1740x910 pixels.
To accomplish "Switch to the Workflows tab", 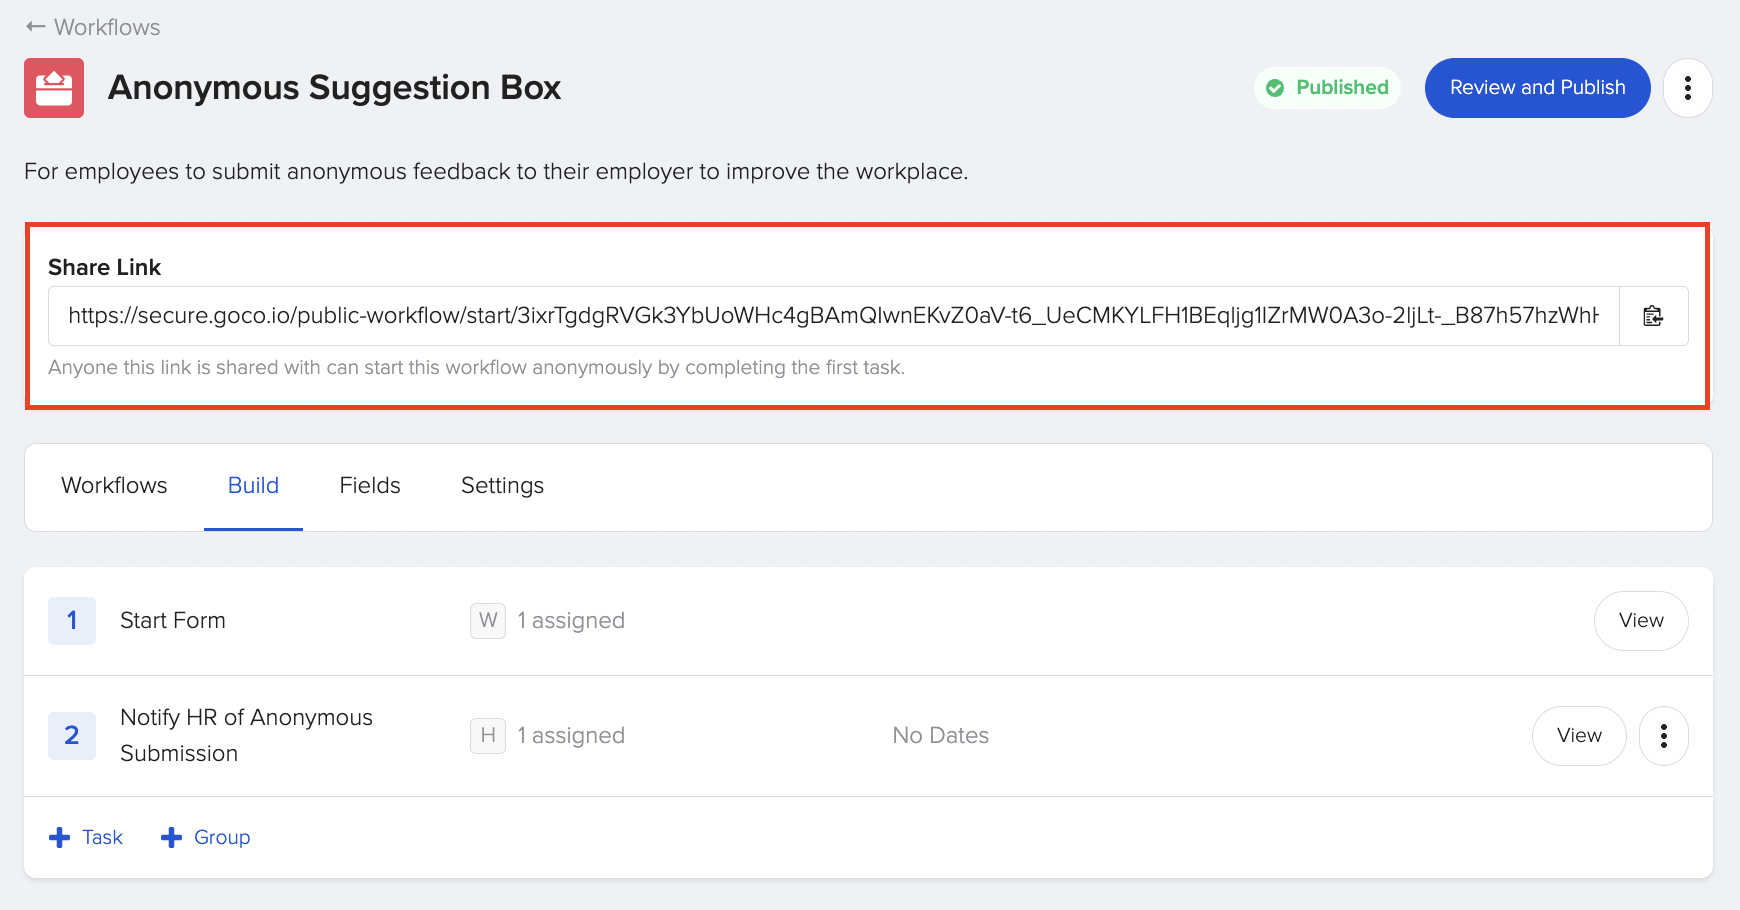I will (x=114, y=486).
